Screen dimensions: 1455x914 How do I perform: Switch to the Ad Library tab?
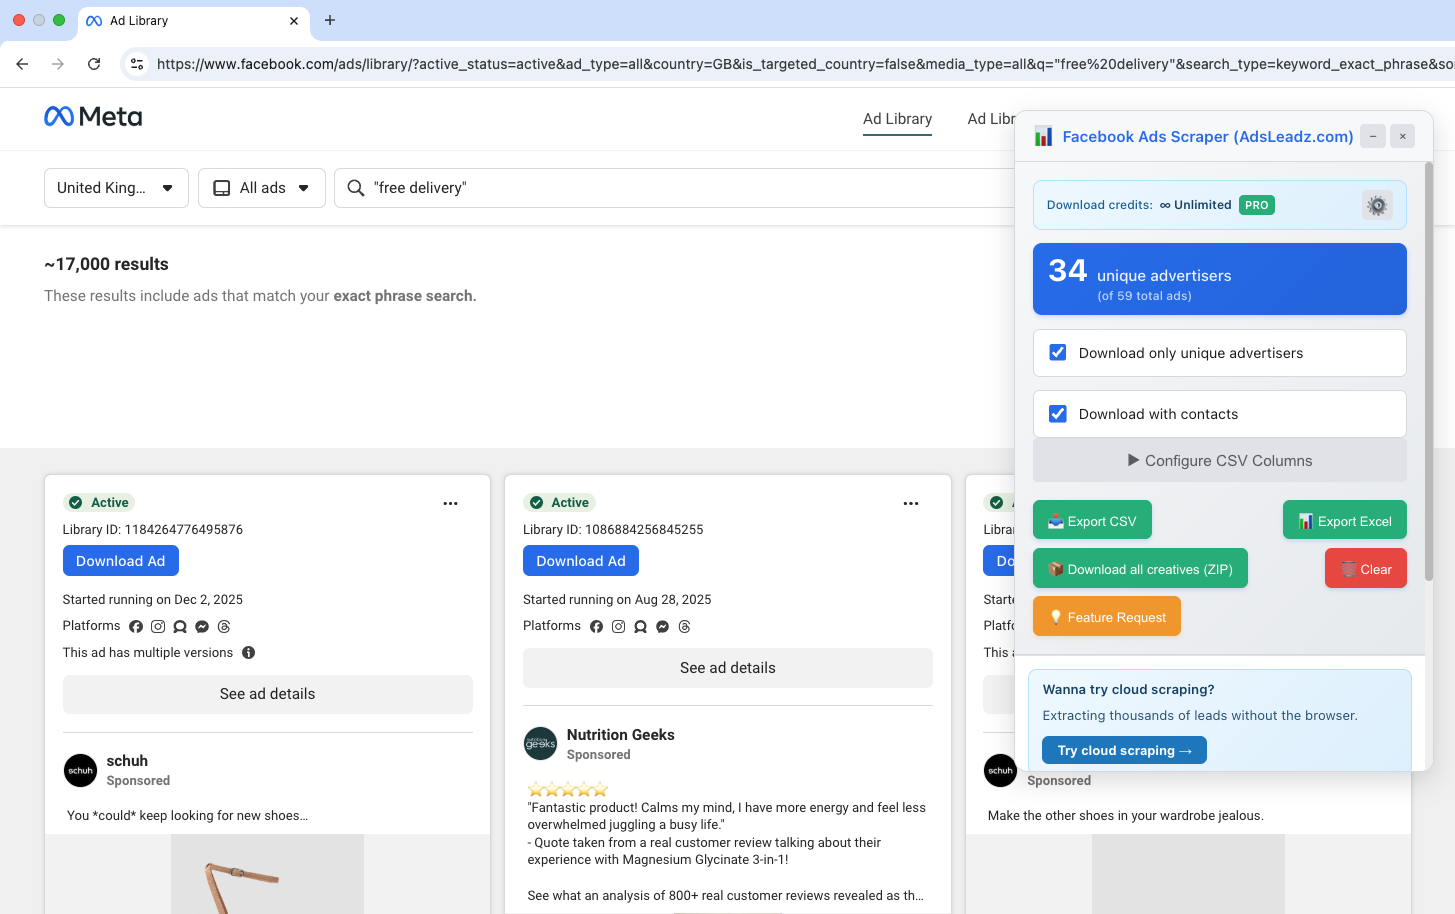(897, 119)
